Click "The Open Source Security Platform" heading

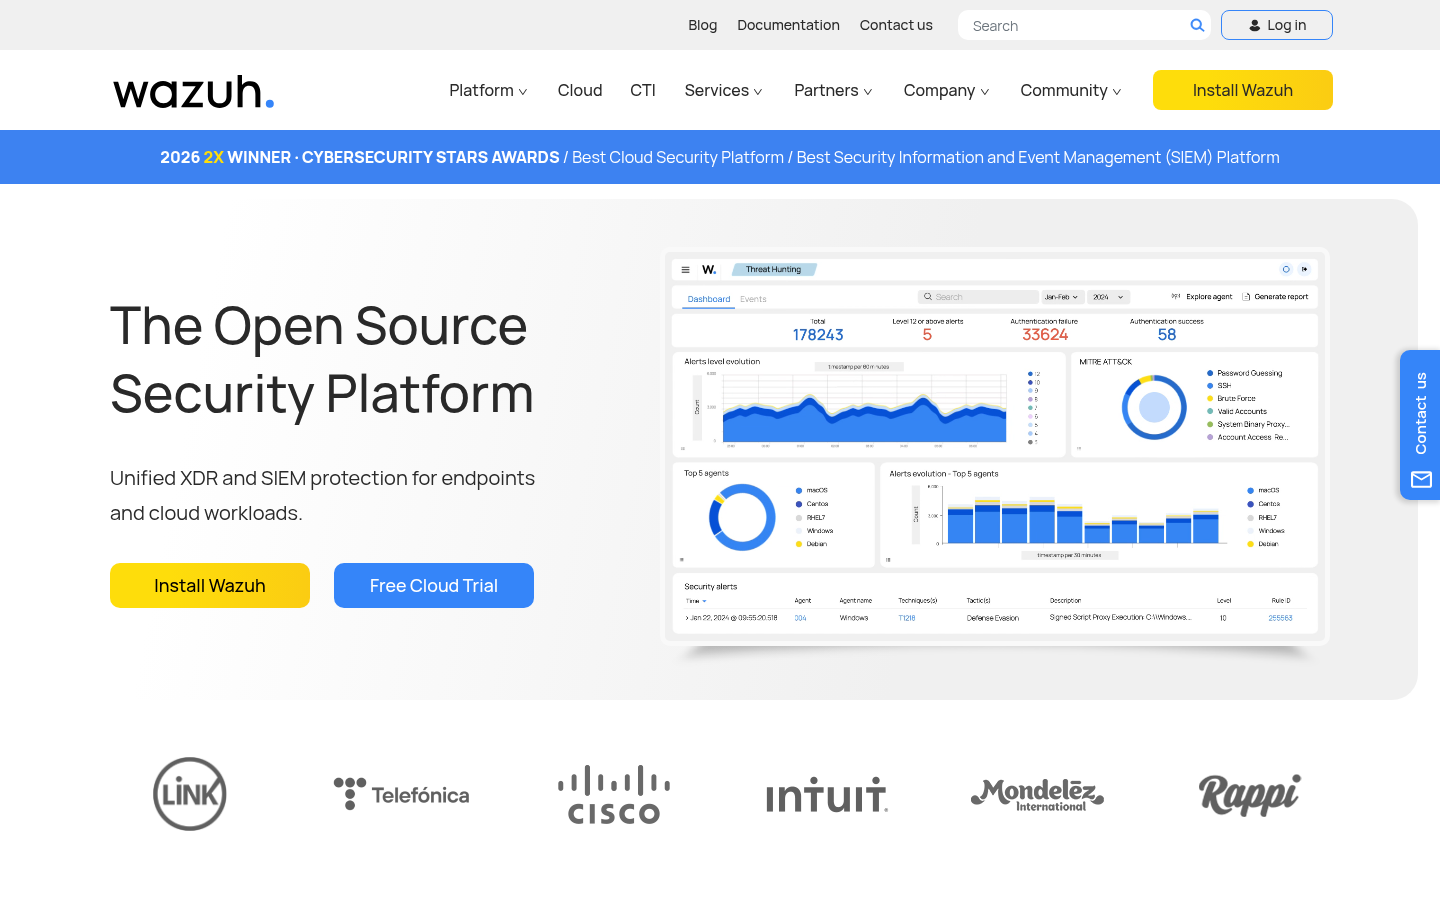click(322, 359)
